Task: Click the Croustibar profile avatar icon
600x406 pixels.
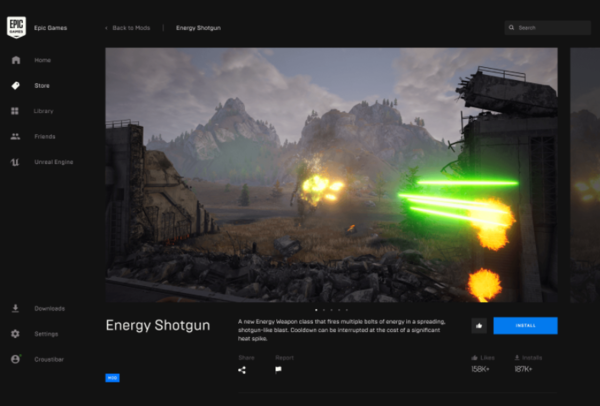Action: [x=16, y=359]
